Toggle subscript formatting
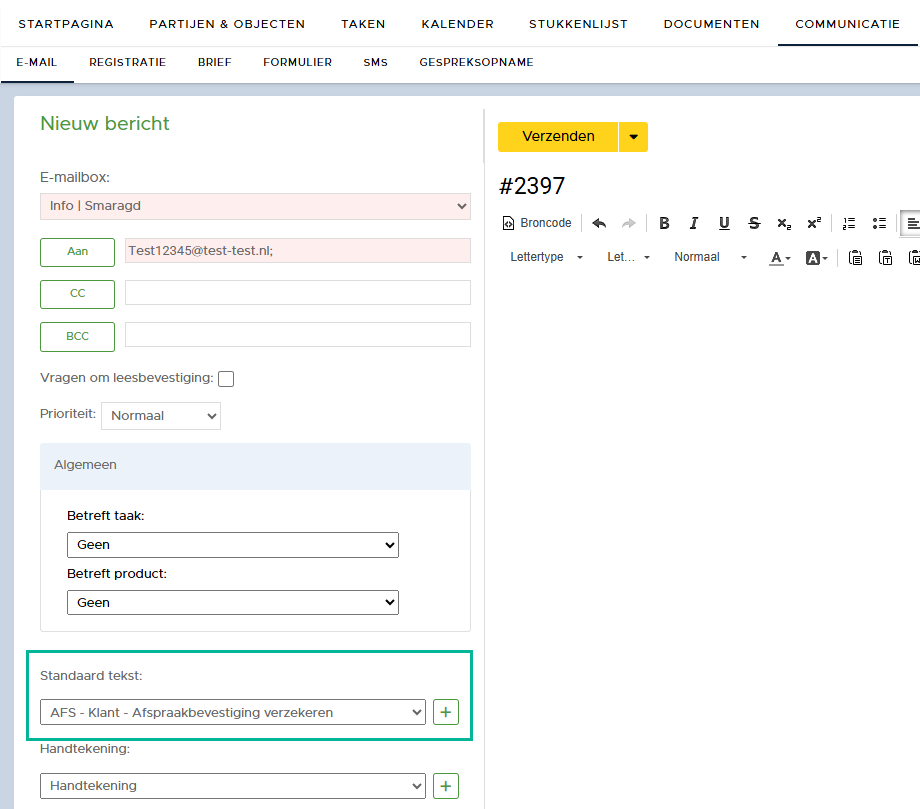 [784, 223]
